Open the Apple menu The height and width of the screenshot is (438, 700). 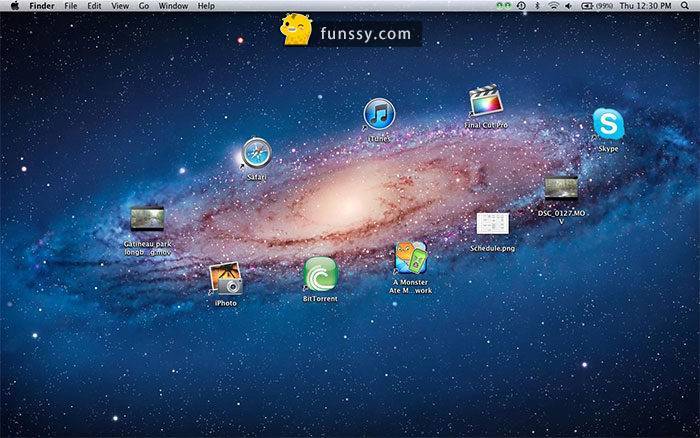(x=15, y=6)
